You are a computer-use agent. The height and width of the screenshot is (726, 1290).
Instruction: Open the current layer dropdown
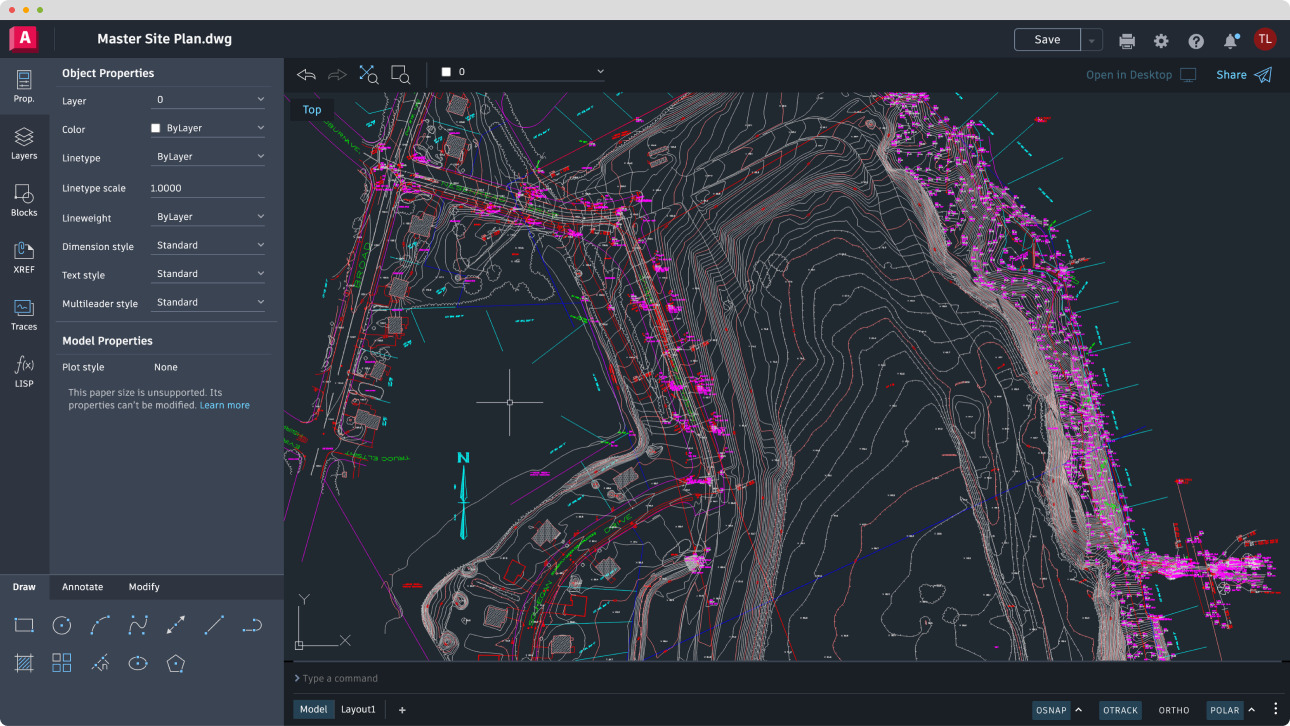pyautogui.click(x=520, y=71)
